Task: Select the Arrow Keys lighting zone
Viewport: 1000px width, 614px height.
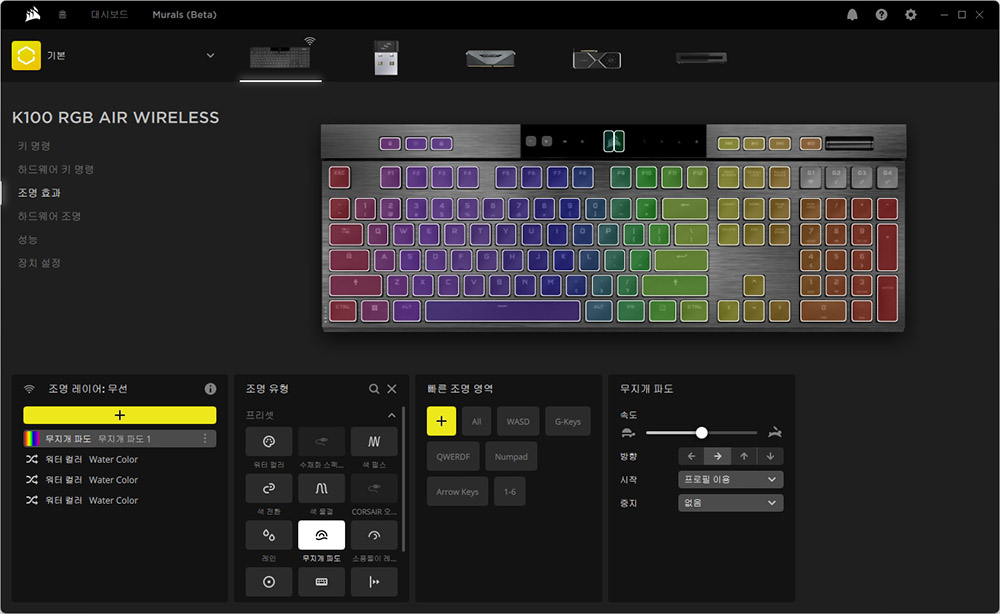Action: (x=457, y=492)
